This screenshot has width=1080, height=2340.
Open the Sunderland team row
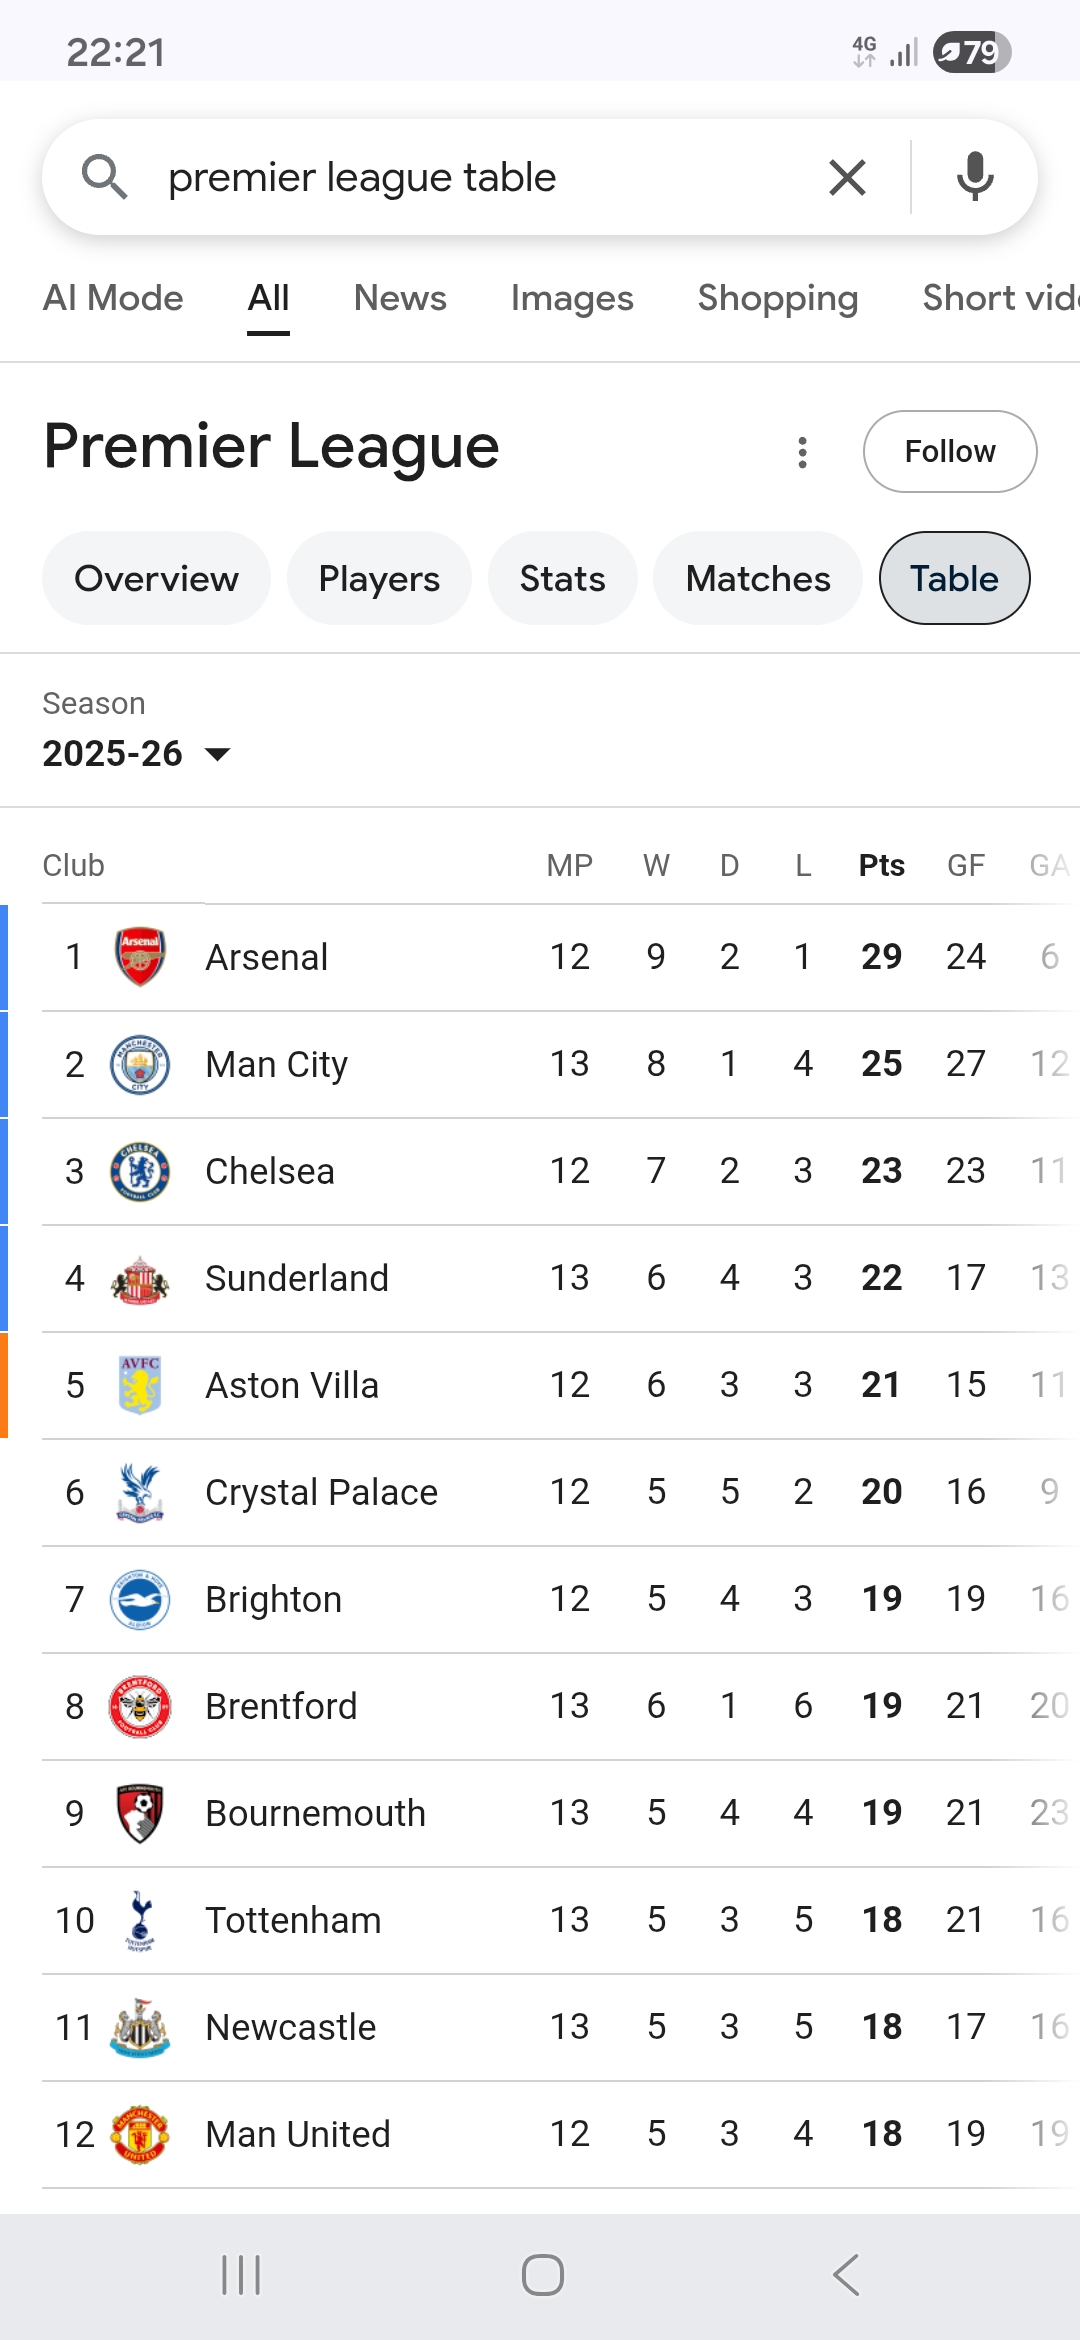coord(297,1278)
